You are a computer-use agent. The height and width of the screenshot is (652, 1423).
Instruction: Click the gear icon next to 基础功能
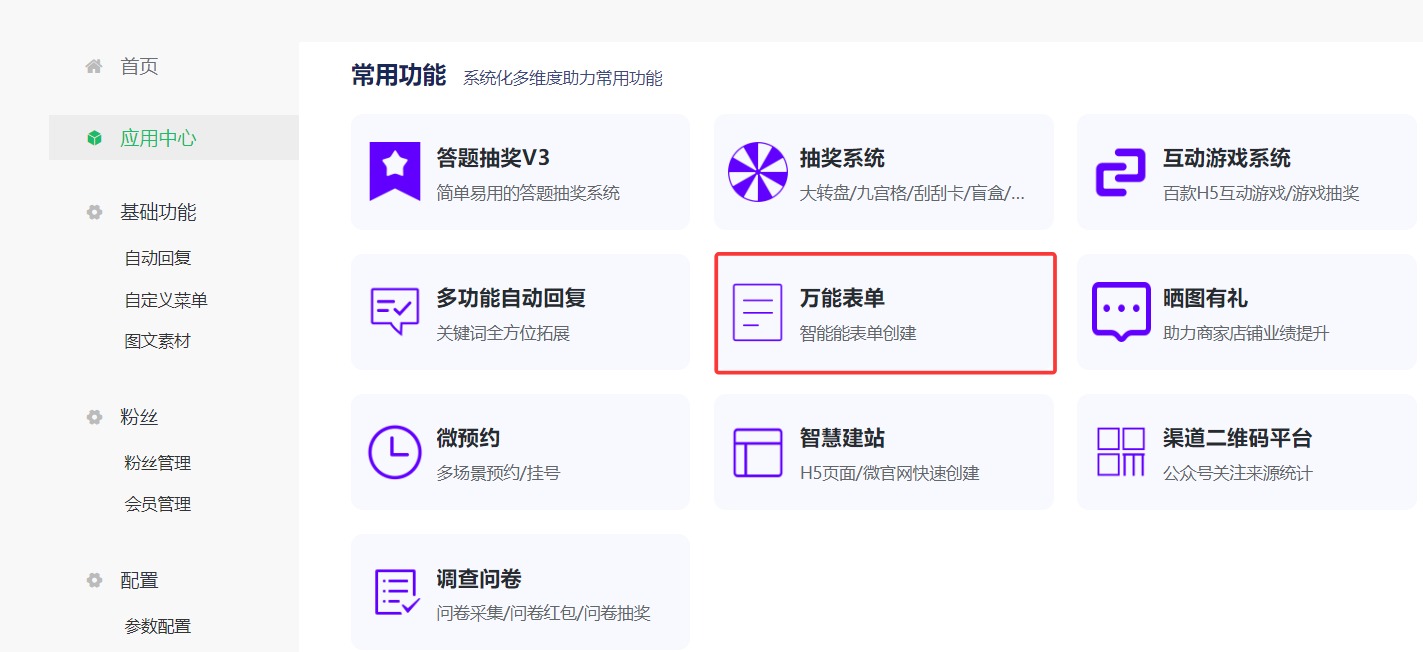(x=93, y=212)
